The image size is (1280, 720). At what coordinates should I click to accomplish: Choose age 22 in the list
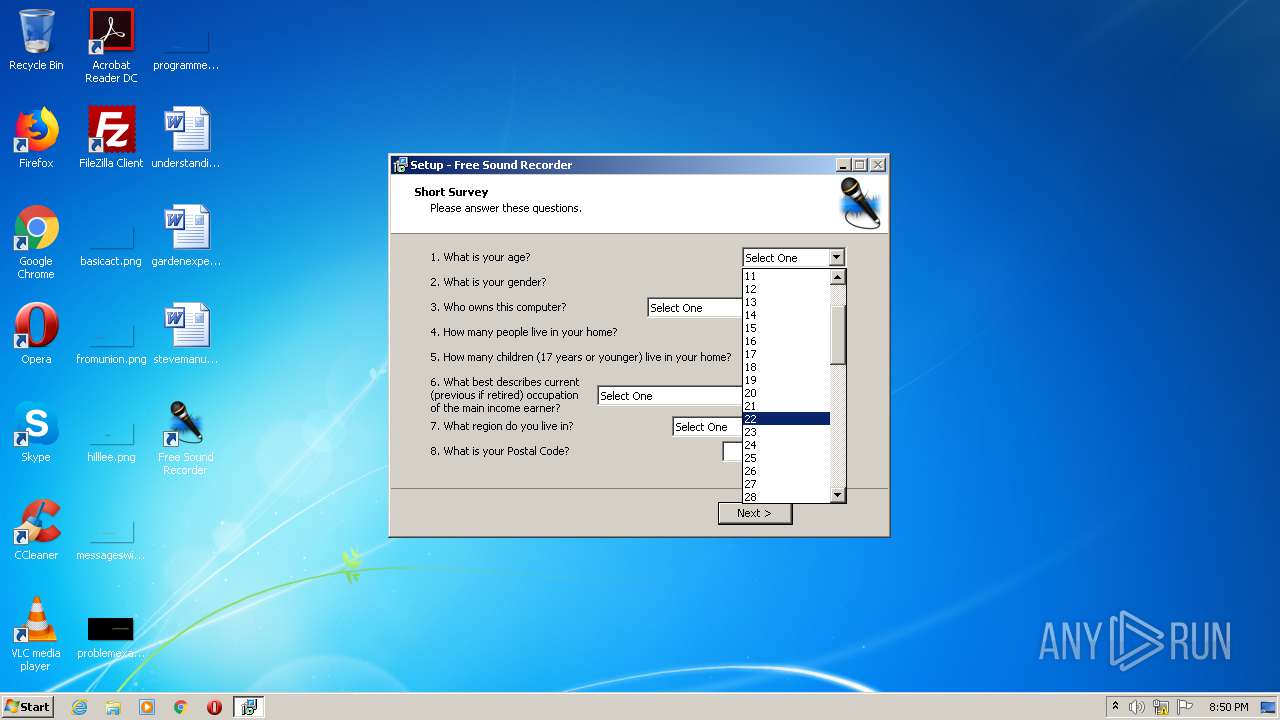(x=787, y=419)
